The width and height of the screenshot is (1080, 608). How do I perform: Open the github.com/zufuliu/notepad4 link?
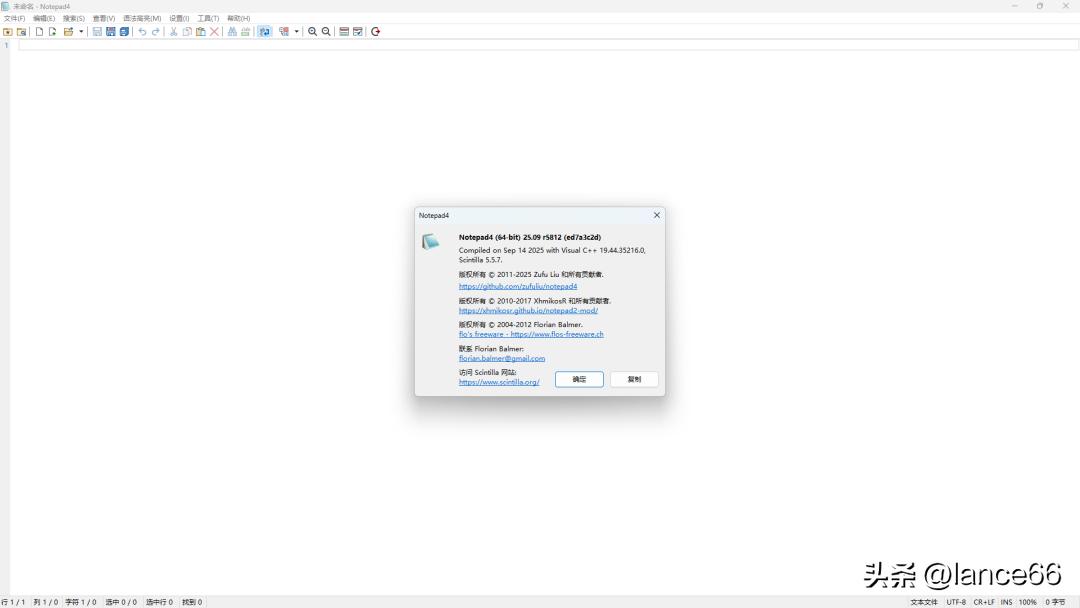518,286
